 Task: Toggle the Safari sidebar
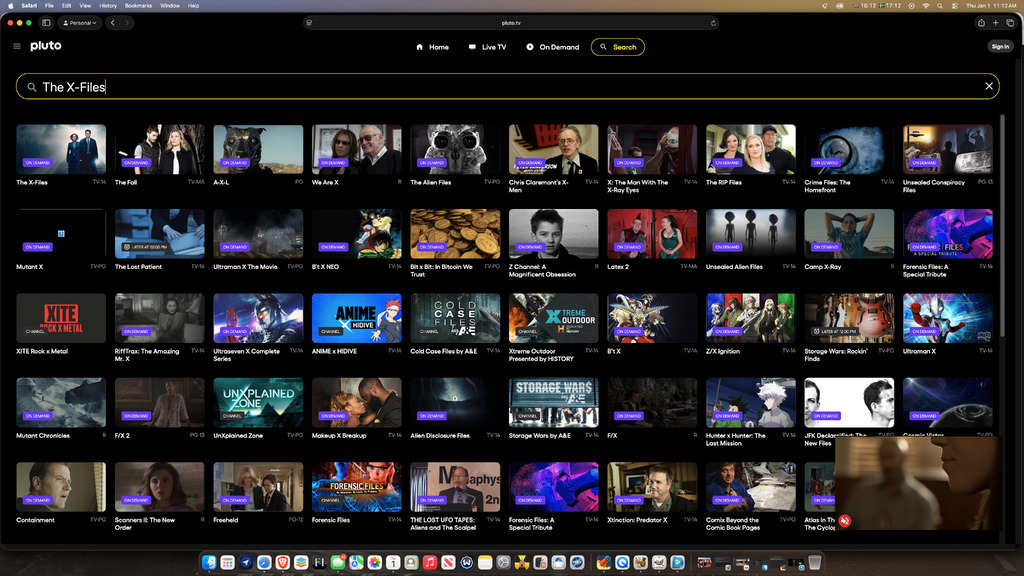(x=48, y=22)
